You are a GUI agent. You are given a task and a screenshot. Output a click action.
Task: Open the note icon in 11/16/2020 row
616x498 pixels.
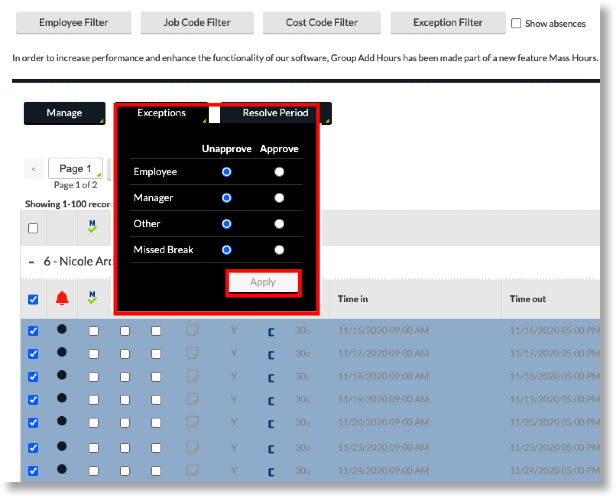click(192, 330)
